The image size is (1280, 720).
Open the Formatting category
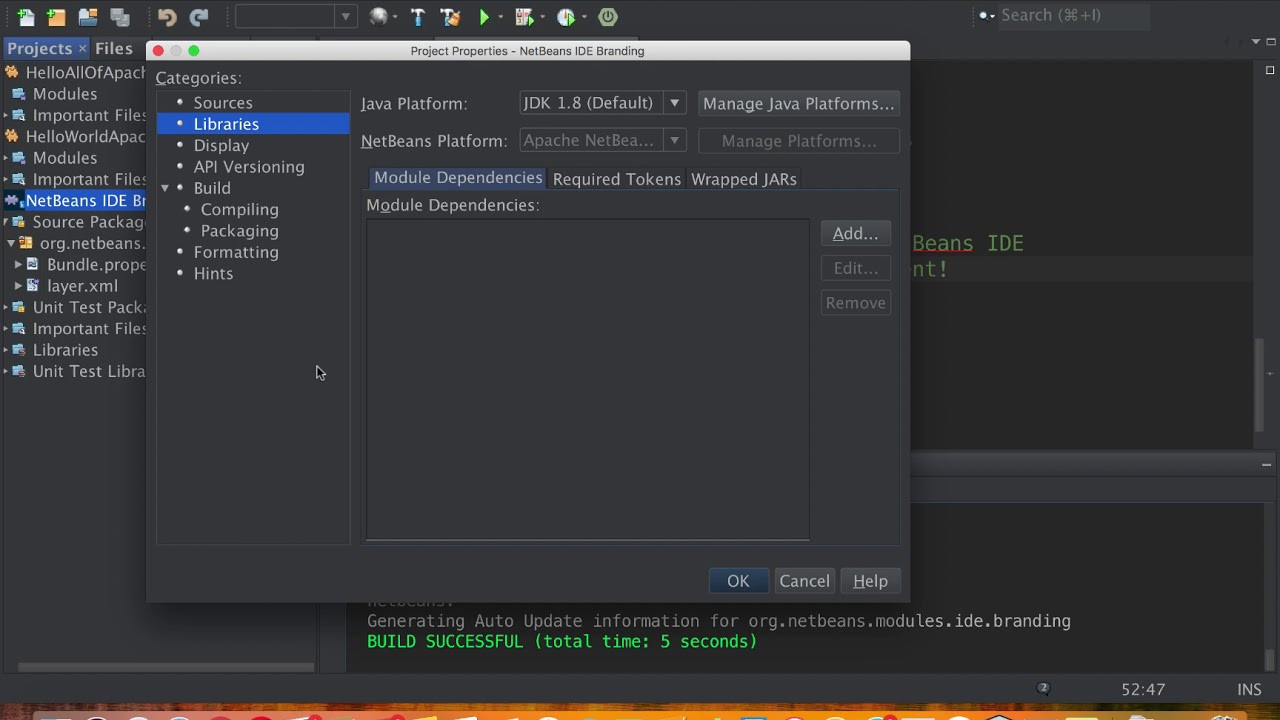(236, 252)
